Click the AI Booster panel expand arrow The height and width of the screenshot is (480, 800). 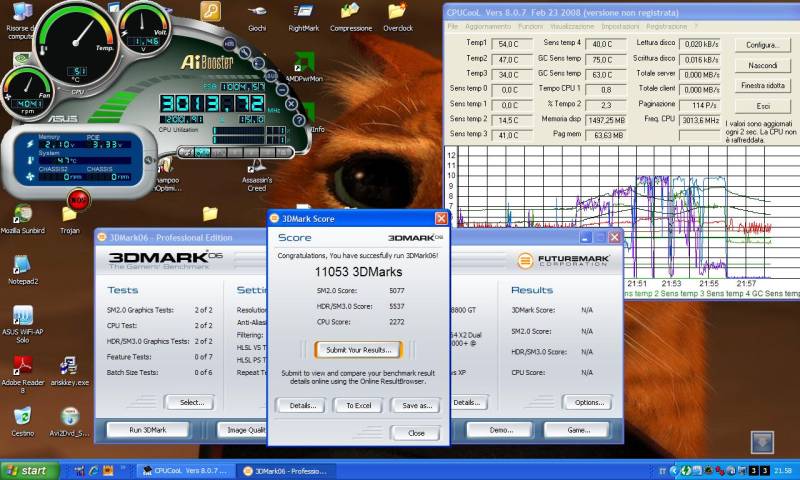click(148, 160)
